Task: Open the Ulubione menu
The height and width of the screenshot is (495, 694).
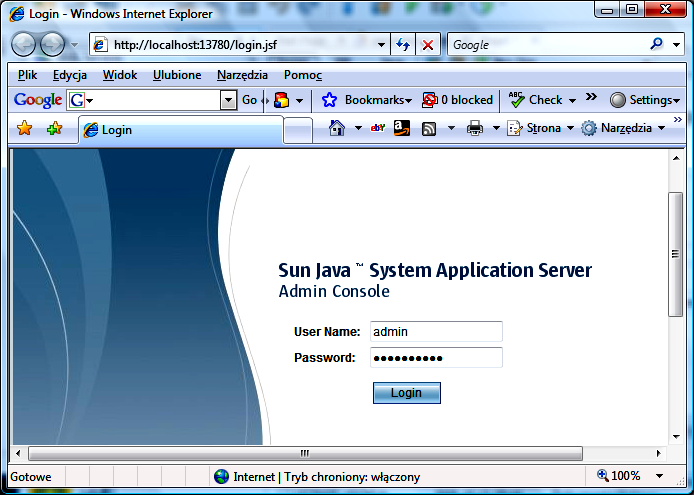Action: point(177,75)
